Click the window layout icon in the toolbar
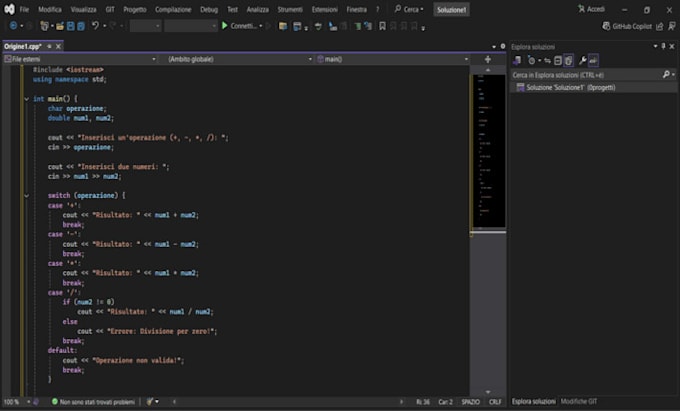The height and width of the screenshot is (411, 680). 297,26
